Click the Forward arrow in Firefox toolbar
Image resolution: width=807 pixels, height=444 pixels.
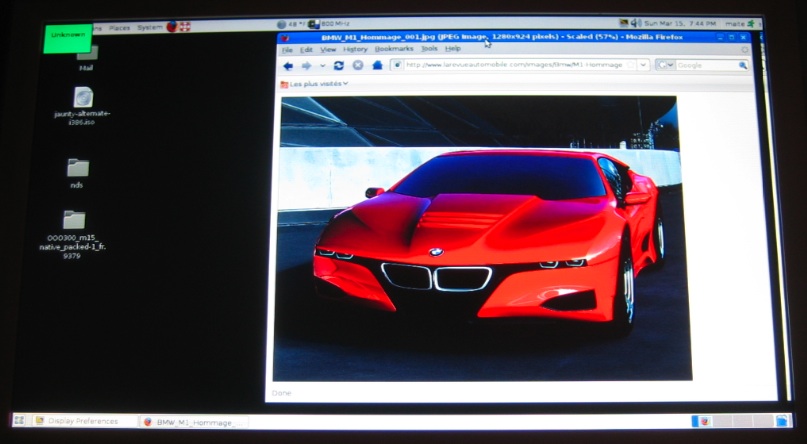(307, 66)
